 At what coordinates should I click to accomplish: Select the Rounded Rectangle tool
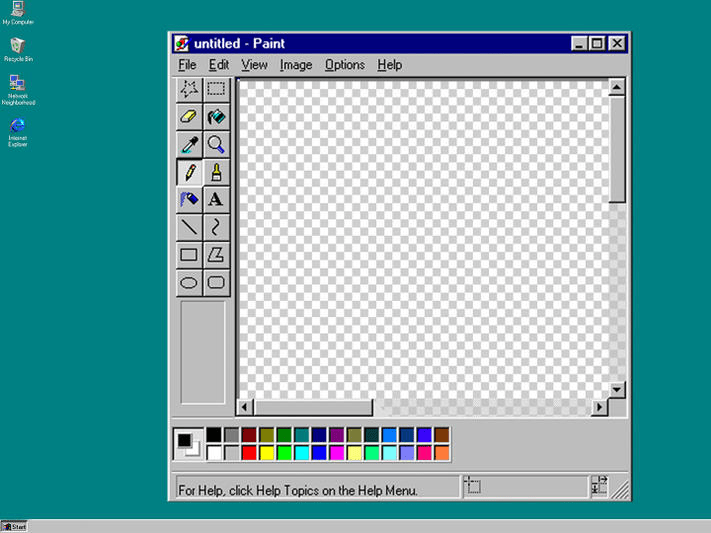(216, 283)
